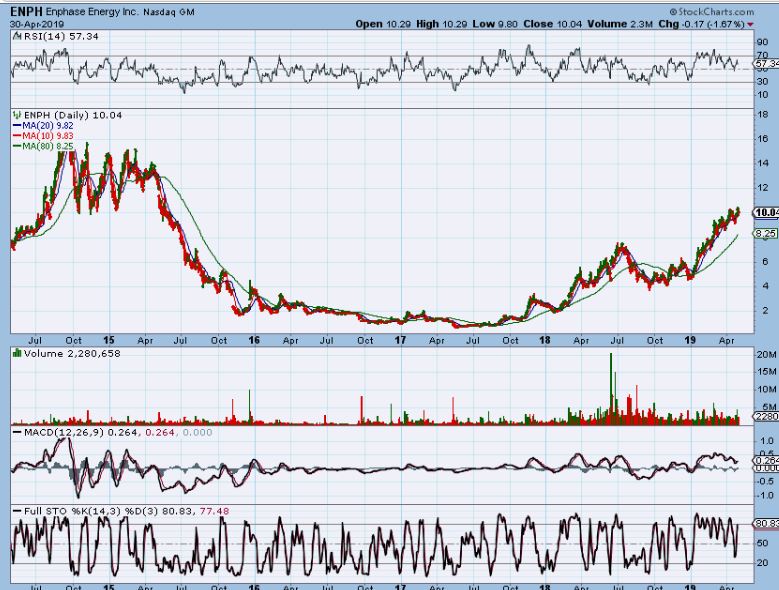Image resolution: width=779 pixels, height=590 pixels.
Task: Click the Open 10.29 value
Action: coord(383,24)
